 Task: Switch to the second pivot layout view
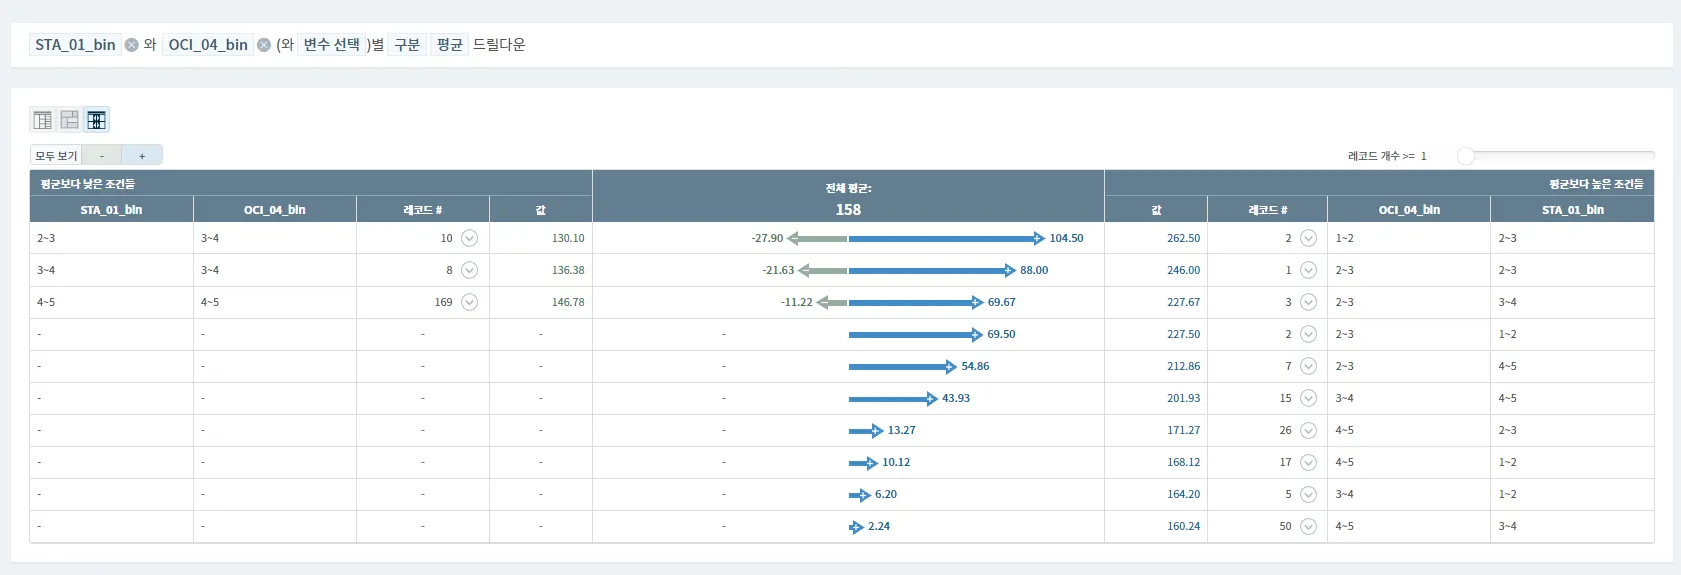coord(69,120)
